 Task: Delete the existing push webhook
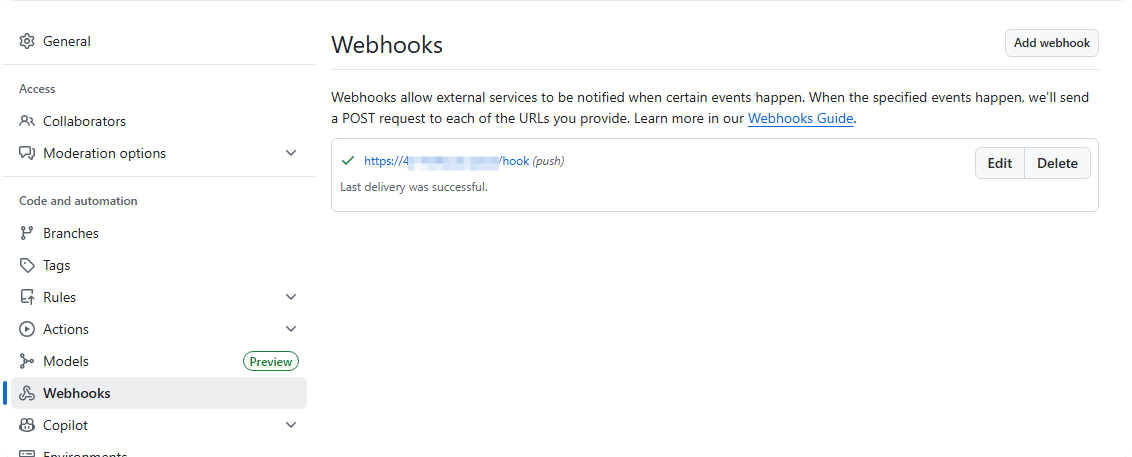[x=1057, y=163]
